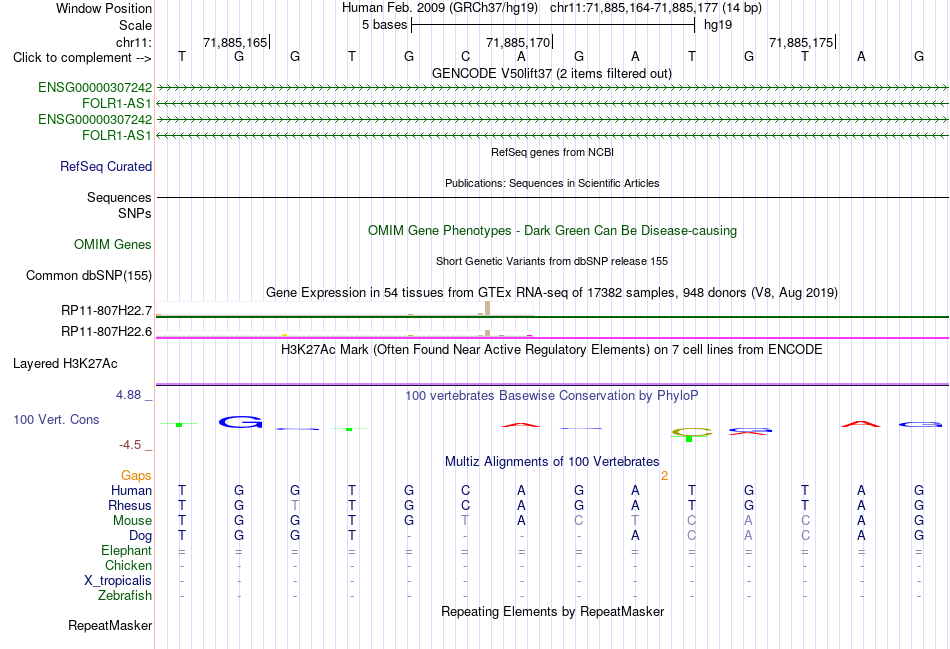Click the 71,885,170 position marker
This screenshot has width=950, height=649.
click(519, 42)
